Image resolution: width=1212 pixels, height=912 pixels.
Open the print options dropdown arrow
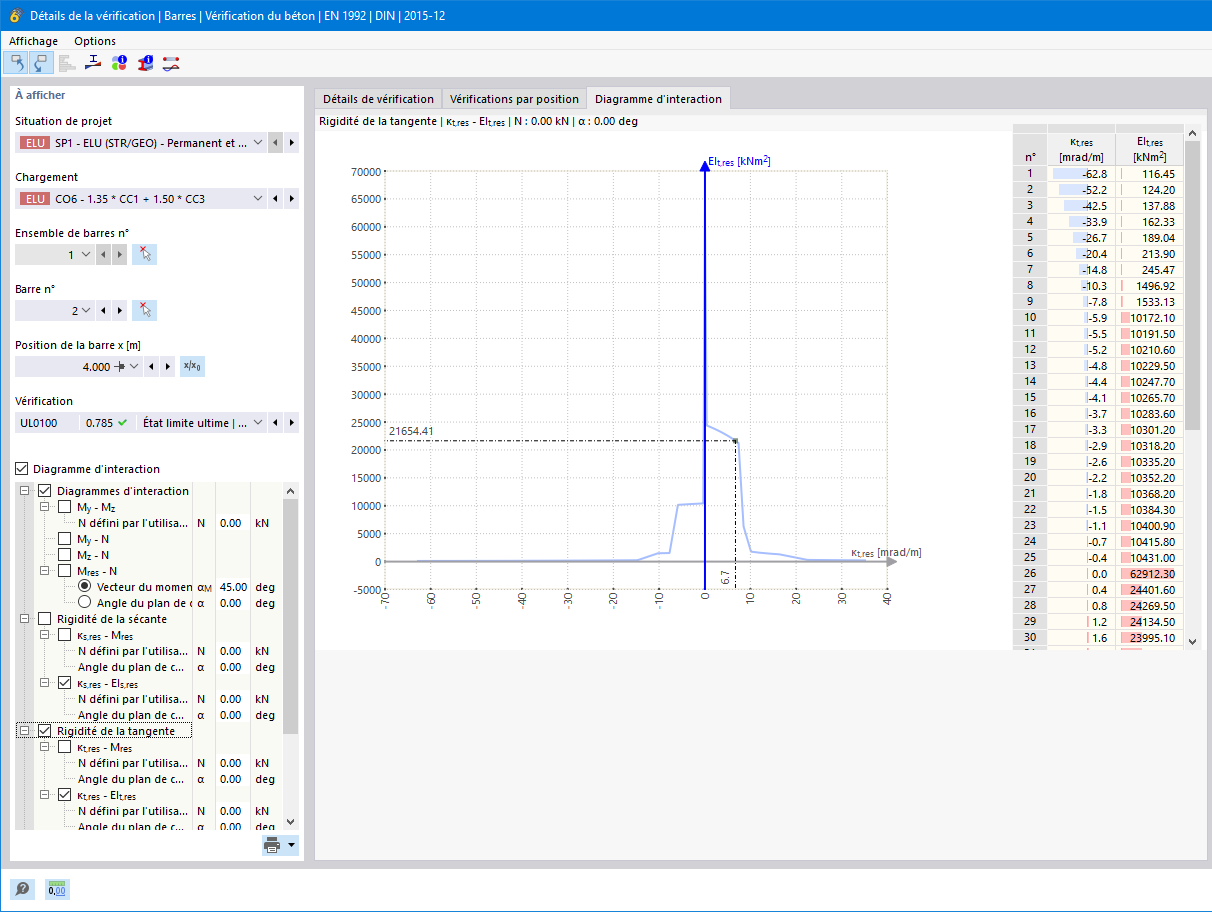[x=291, y=846]
